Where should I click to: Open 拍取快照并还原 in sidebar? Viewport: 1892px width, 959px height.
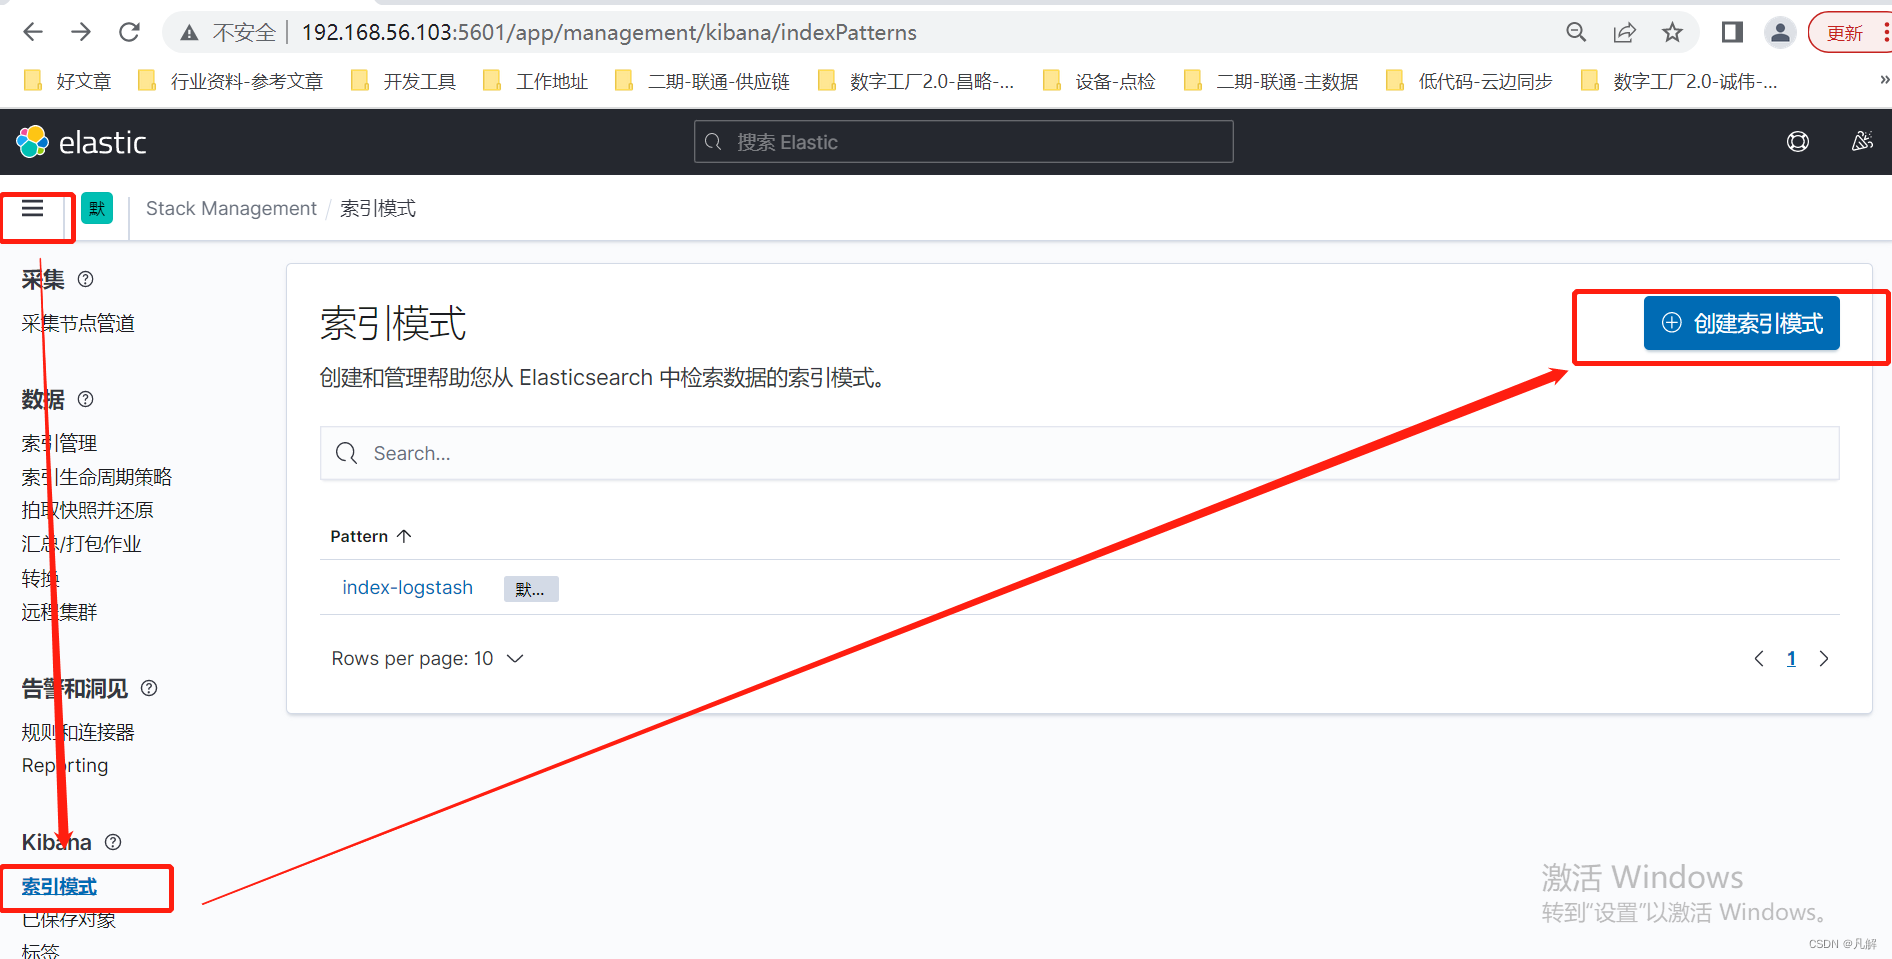tap(87, 510)
